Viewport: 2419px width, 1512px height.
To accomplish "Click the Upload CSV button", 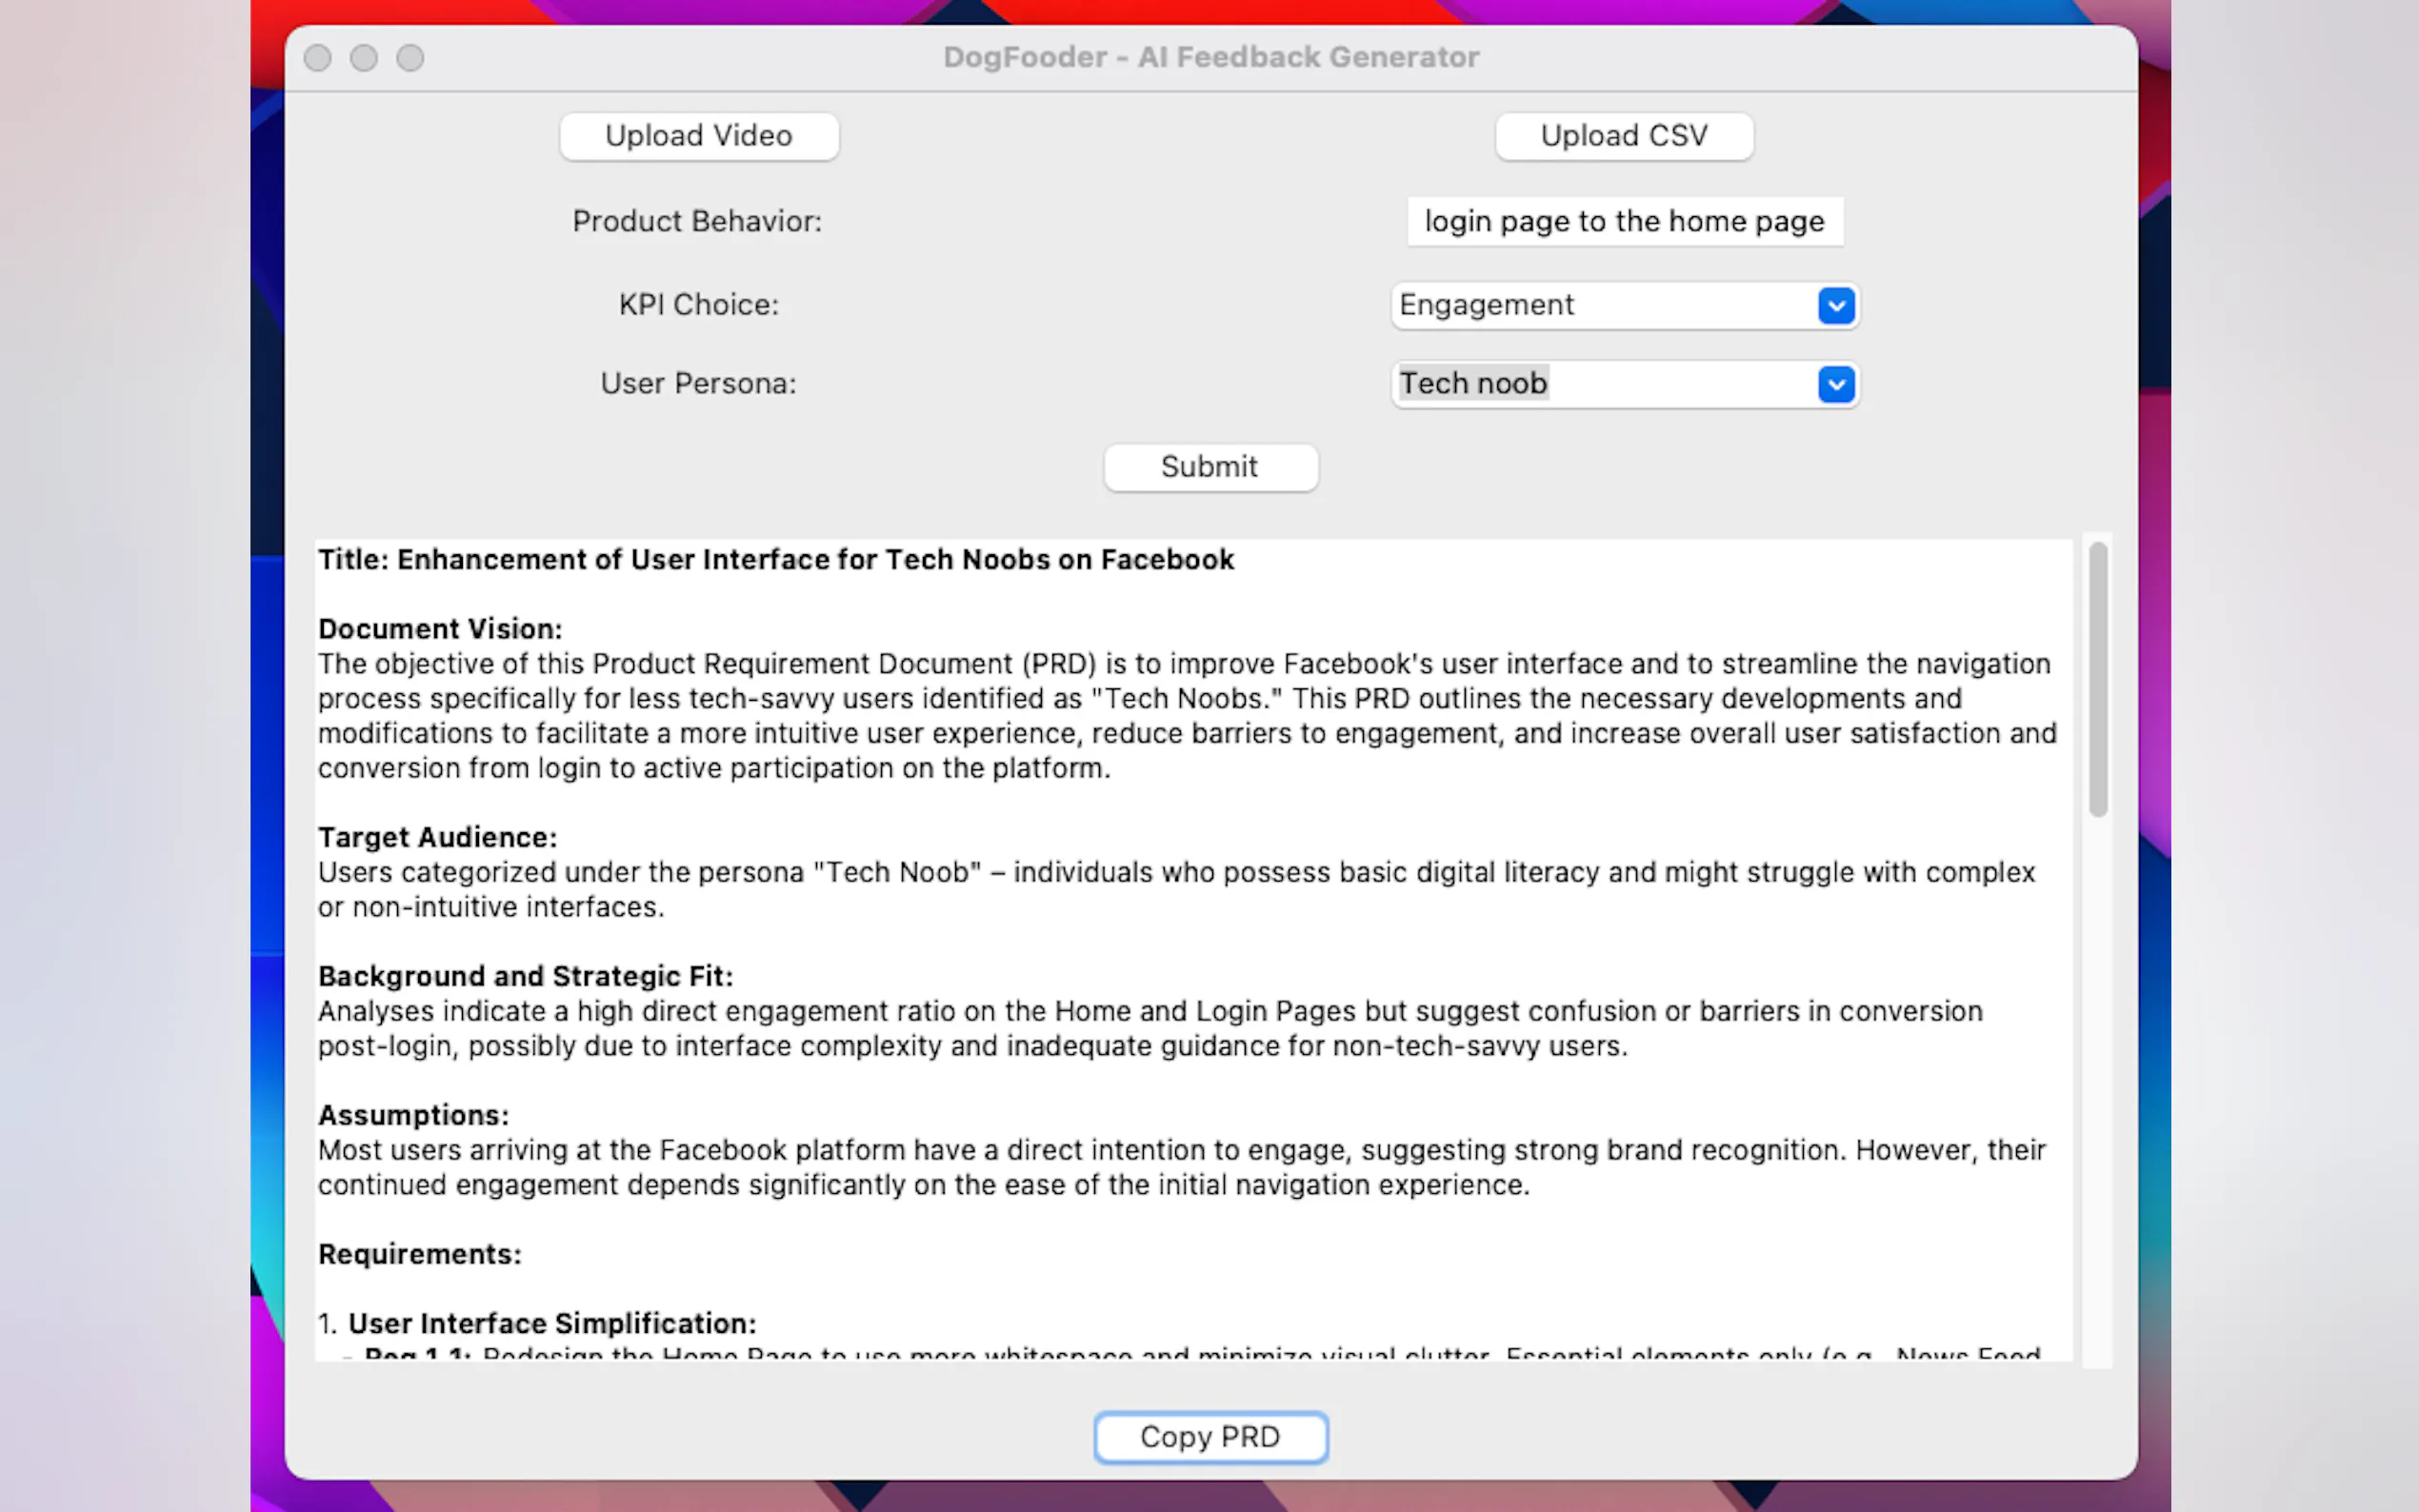I will click(x=1623, y=136).
